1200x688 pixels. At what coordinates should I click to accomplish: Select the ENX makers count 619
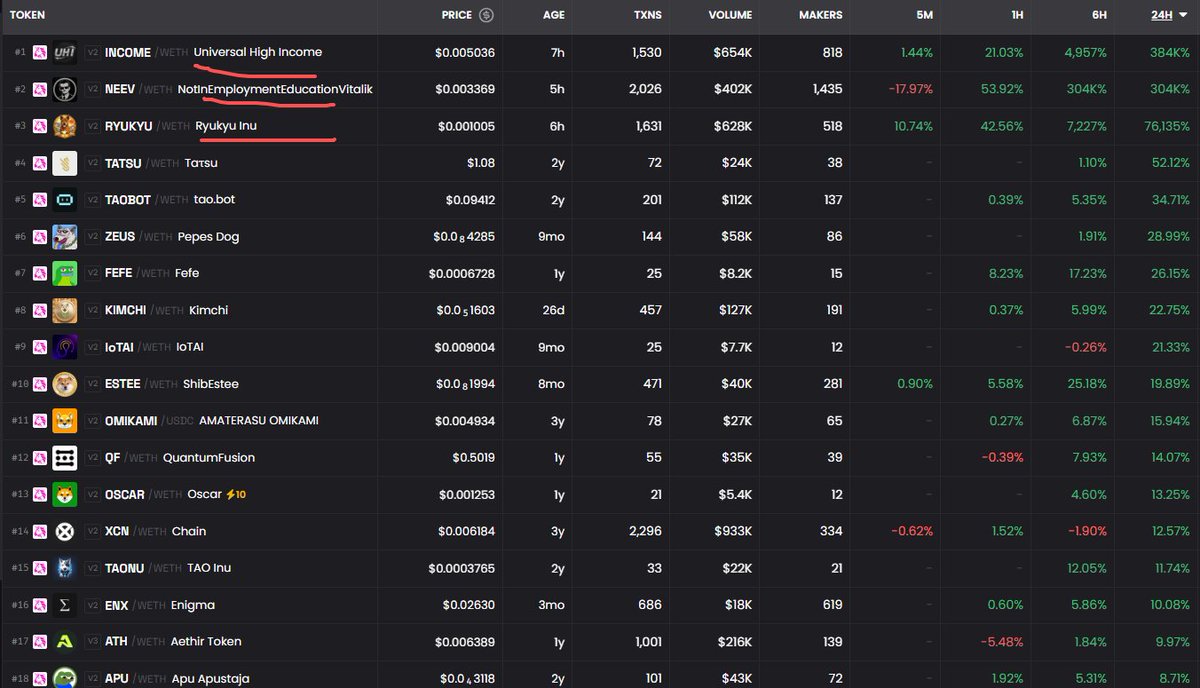(831, 605)
